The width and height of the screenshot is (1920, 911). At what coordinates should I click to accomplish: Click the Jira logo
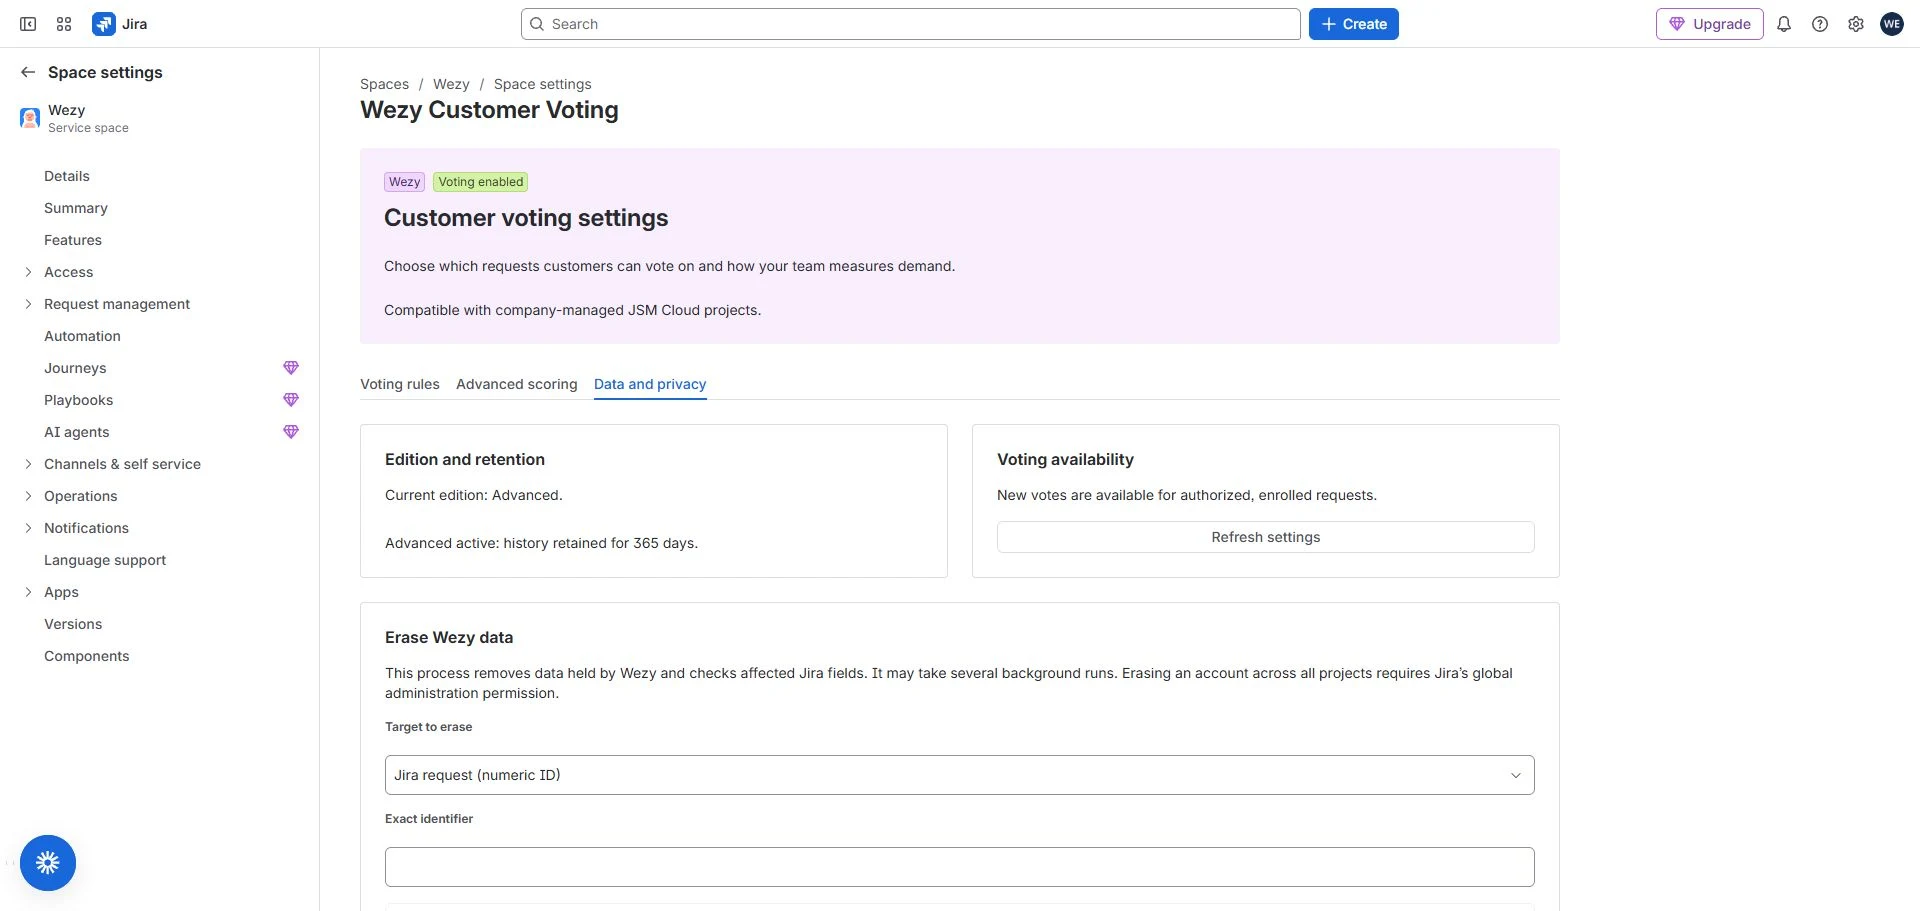pyautogui.click(x=120, y=24)
